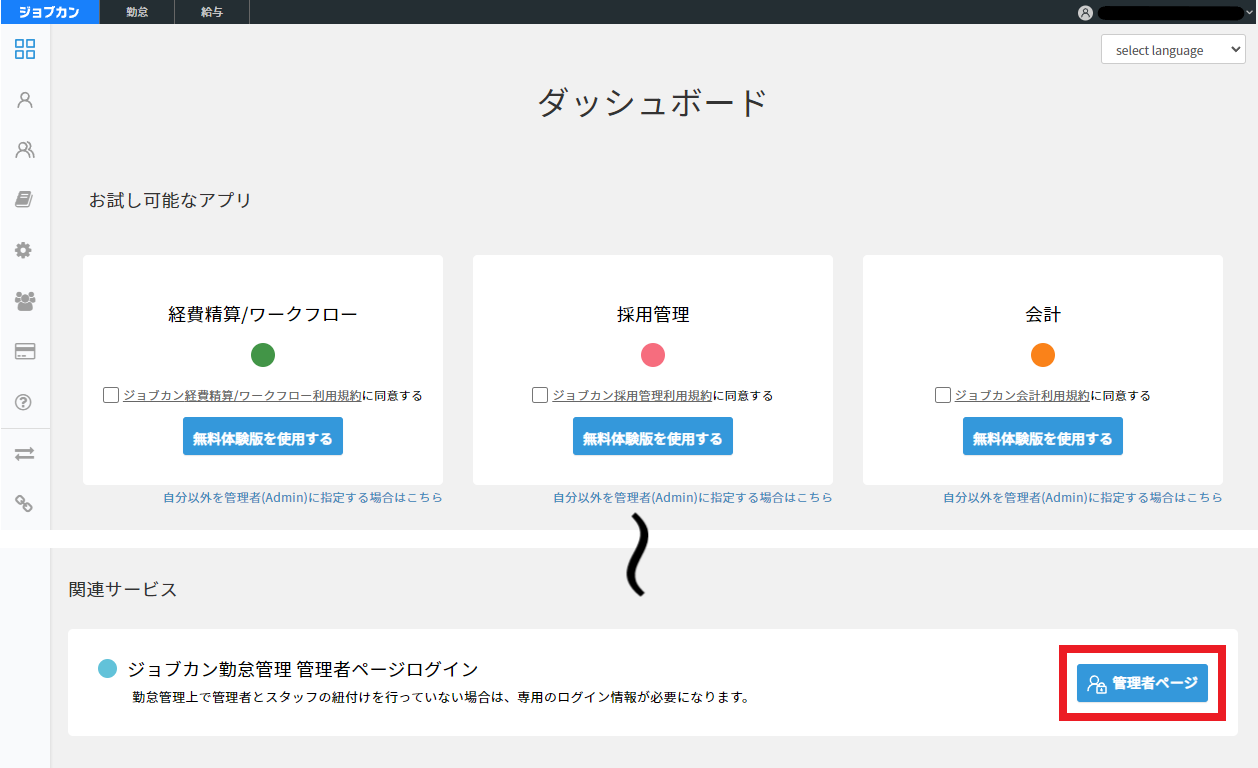This screenshot has width=1258, height=768.
Task: Click the two-arrows switch icon in sidebar
Action: click(25, 453)
